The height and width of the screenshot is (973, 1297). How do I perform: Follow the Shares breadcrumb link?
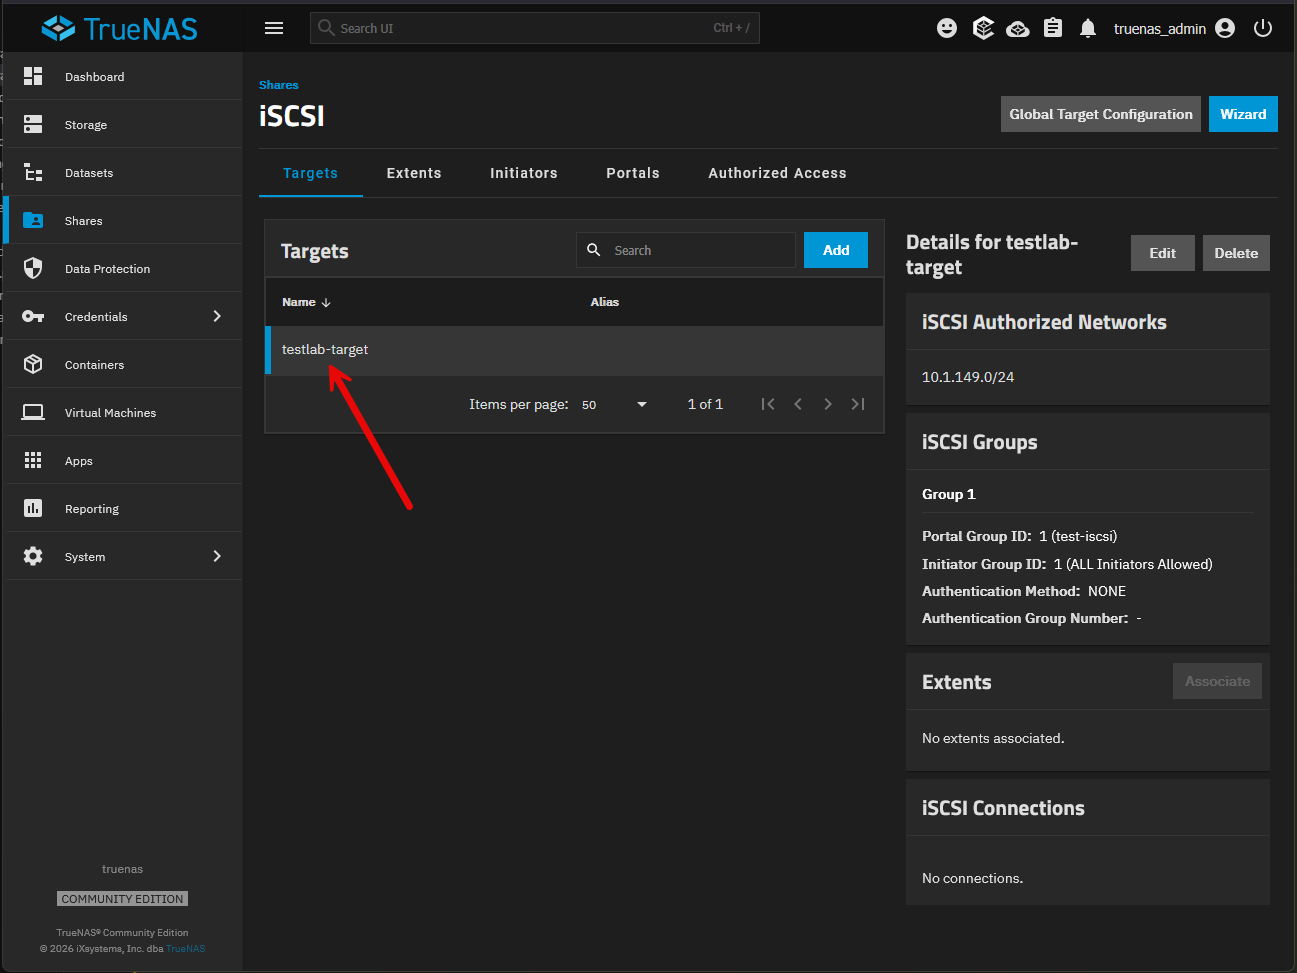(x=278, y=85)
